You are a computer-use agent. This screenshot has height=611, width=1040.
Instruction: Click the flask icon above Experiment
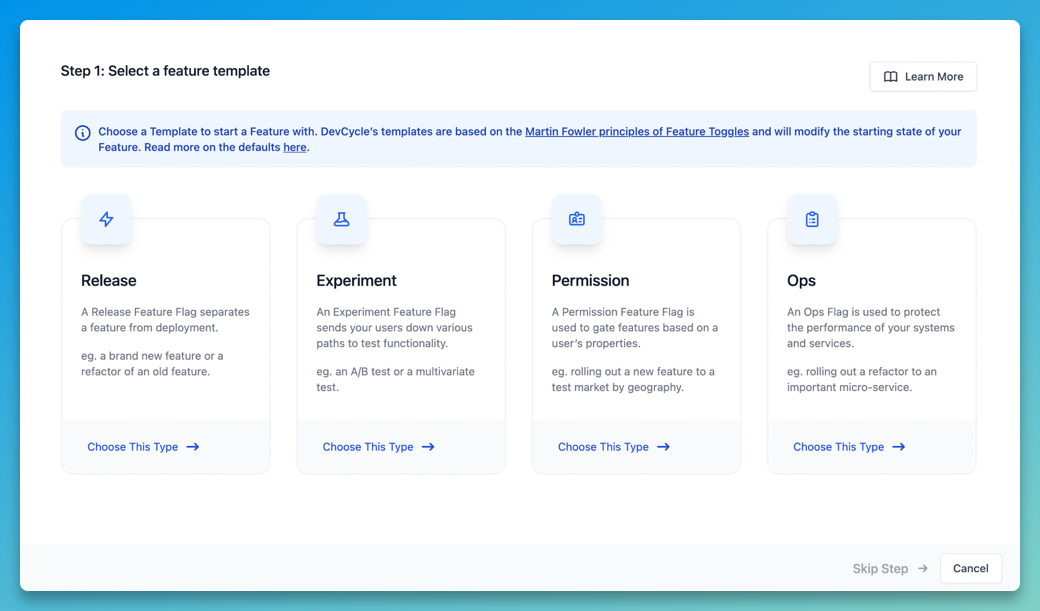click(x=341, y=219)
